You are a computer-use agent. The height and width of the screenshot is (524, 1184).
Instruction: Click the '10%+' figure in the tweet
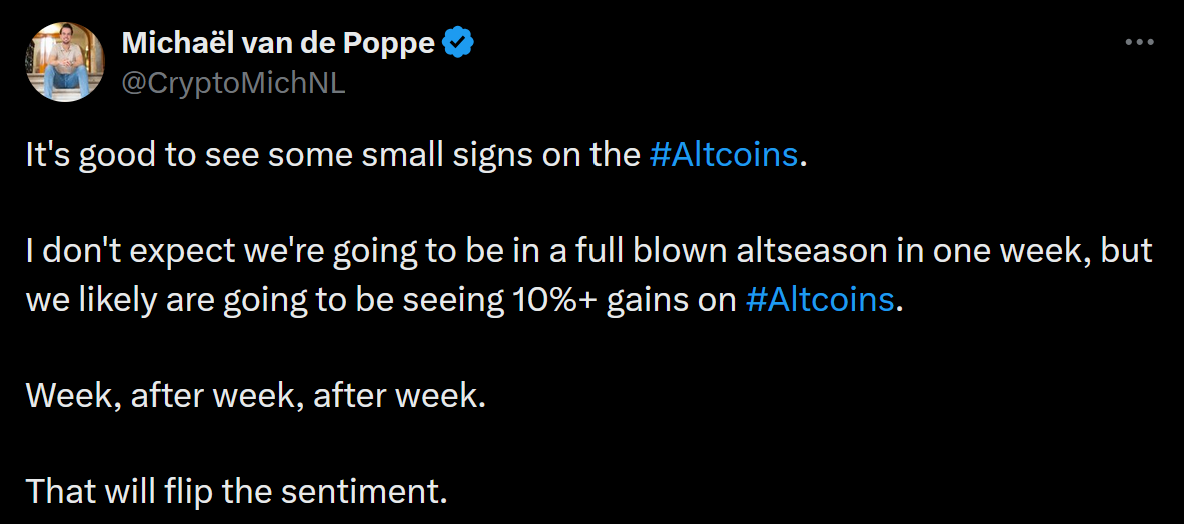point(542,301)
